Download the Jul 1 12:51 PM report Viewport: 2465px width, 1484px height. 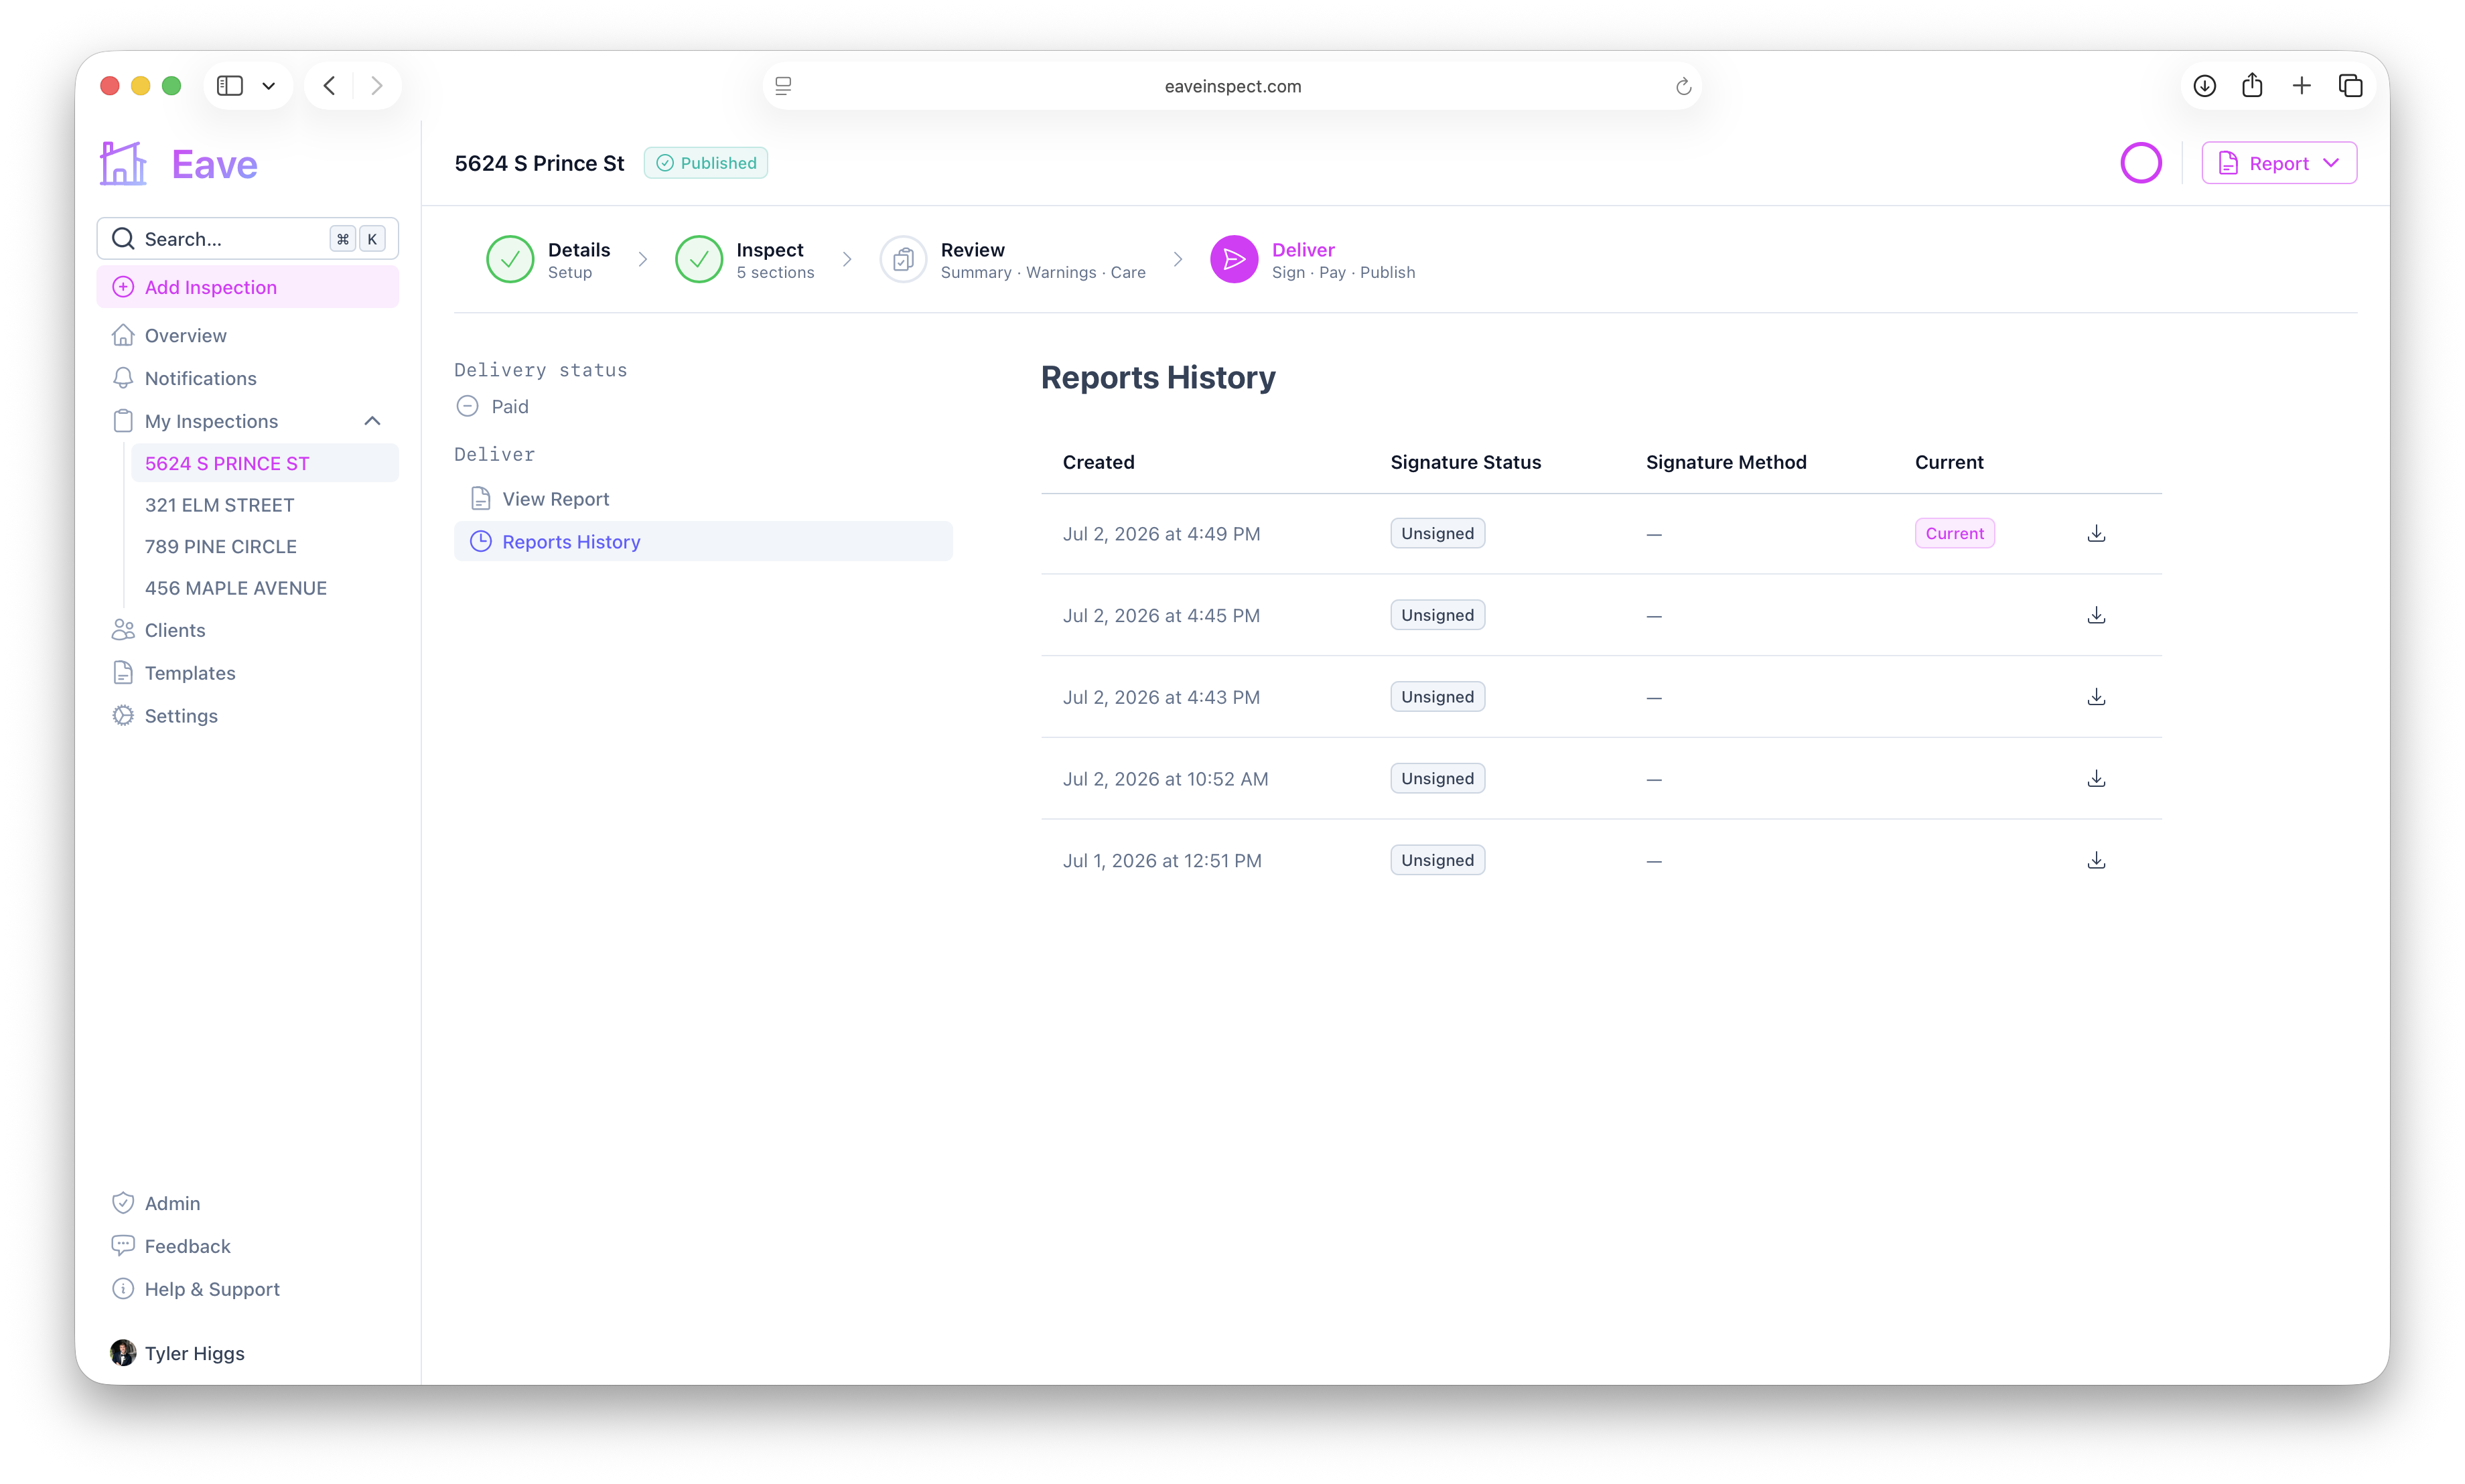click(2096, 860)
